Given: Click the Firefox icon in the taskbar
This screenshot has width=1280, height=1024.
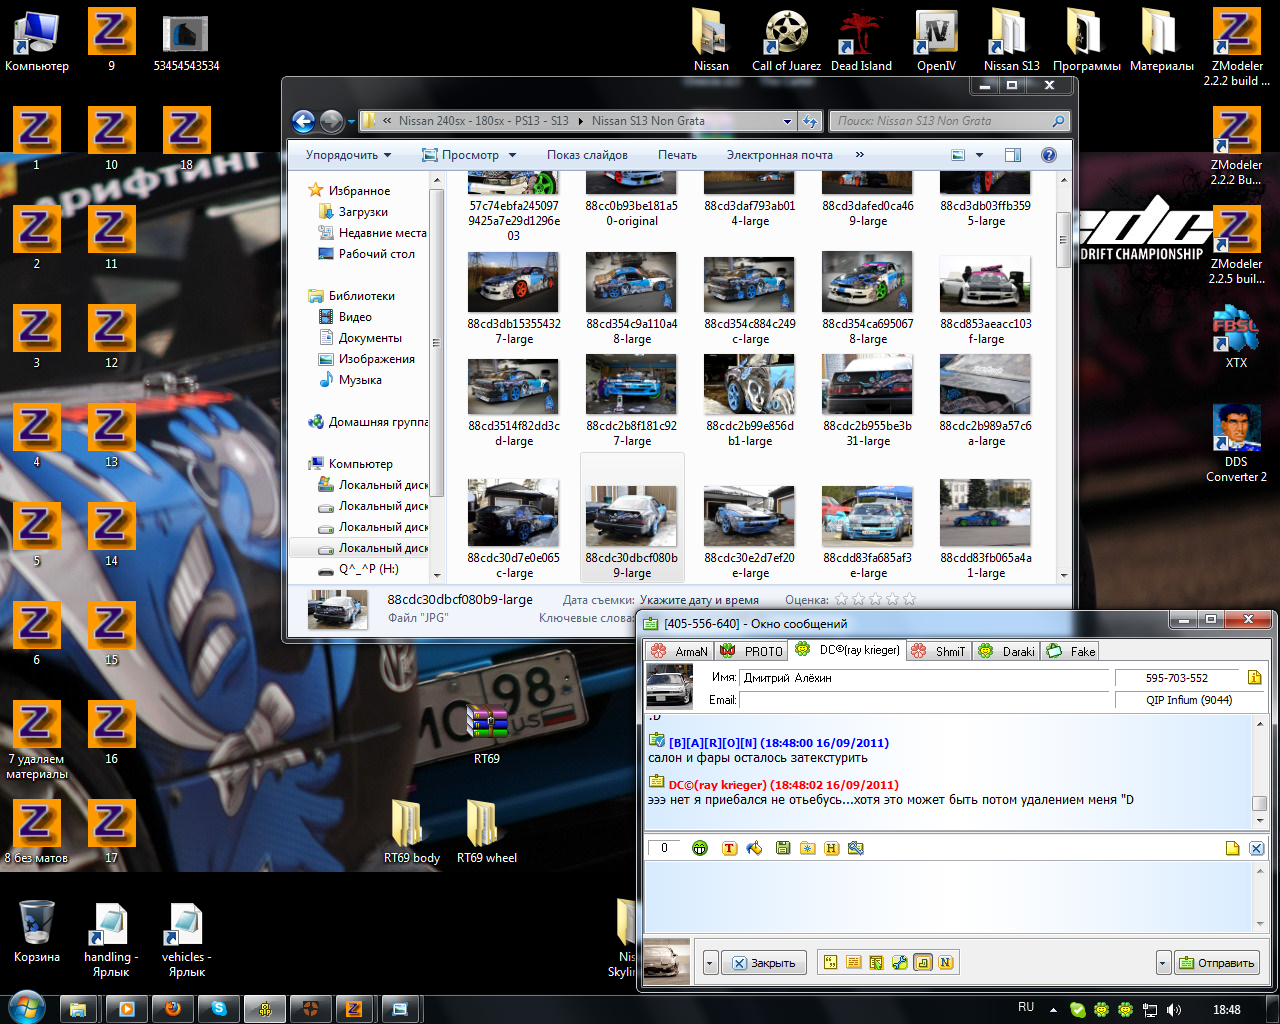Looking at the screenshot, I should [x=172, y=1009].
